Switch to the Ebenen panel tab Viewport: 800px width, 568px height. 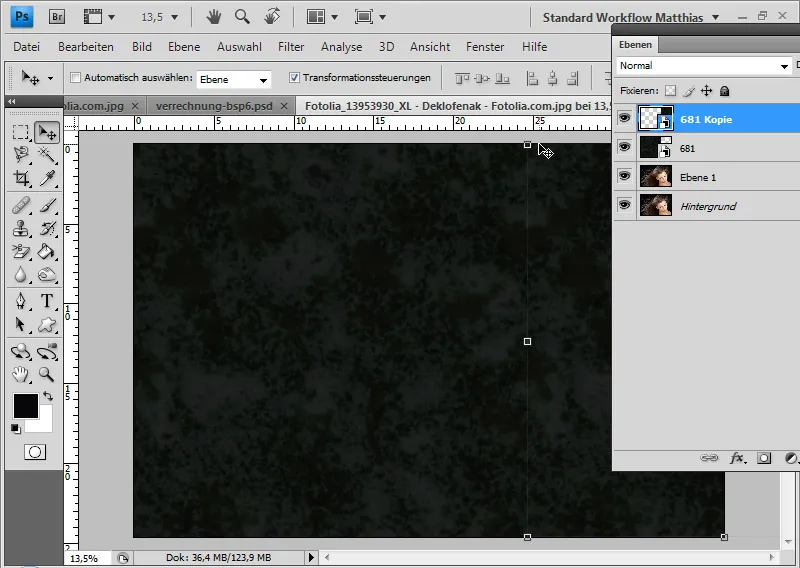(635, 45)
